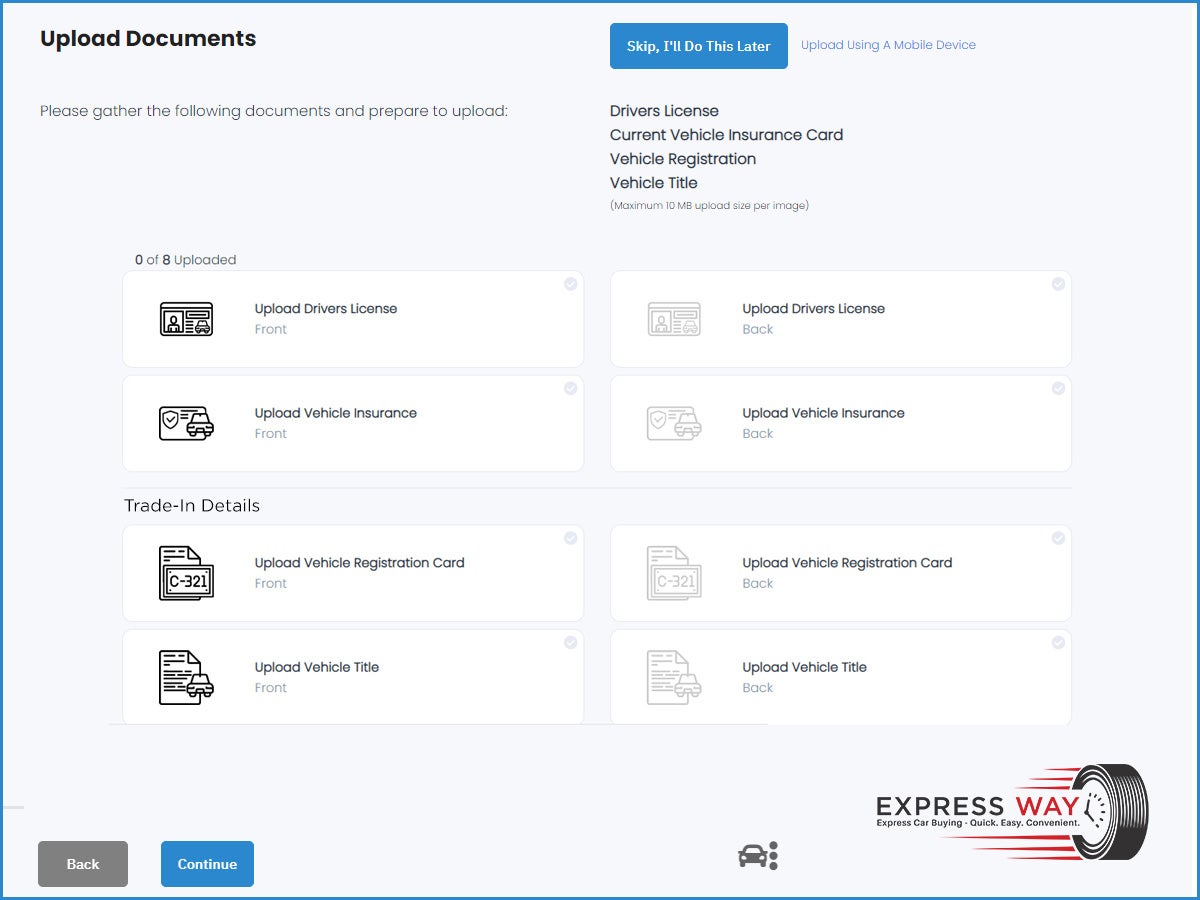
Task: Open Upload Using A Mobile Device link
Action: pos(888,45)
